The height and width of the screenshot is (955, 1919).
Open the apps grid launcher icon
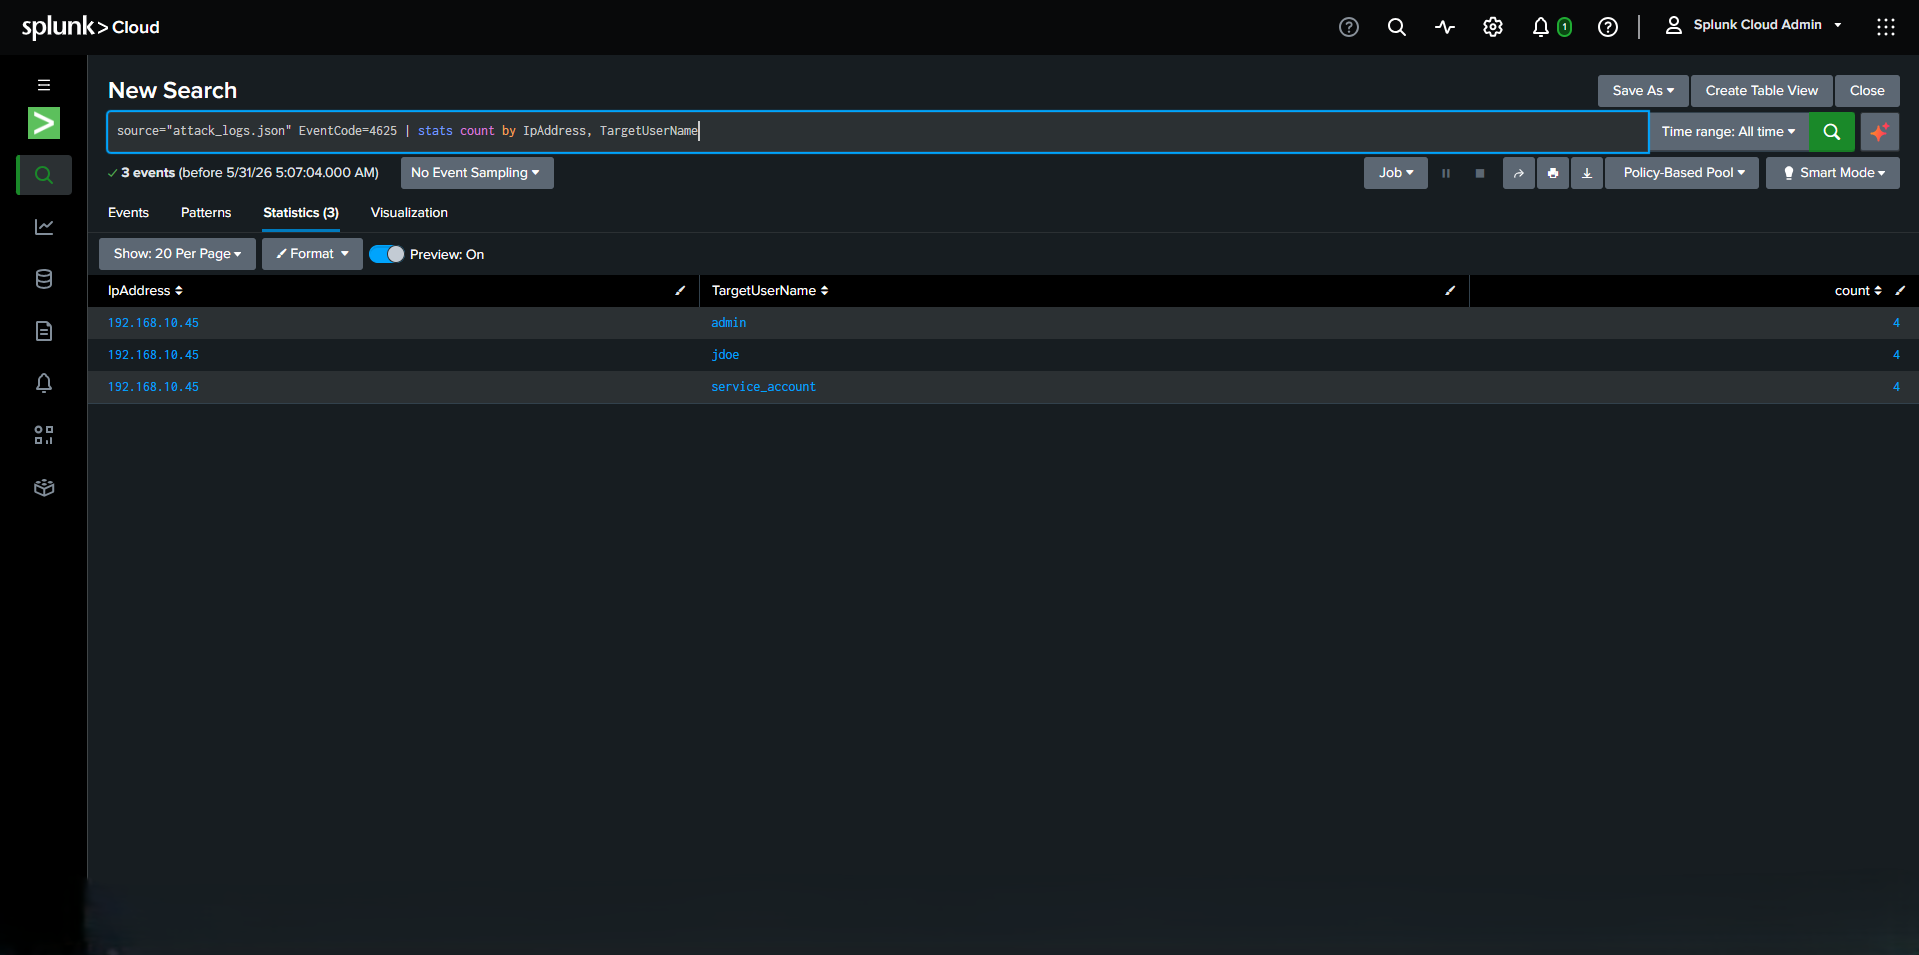click(1886, 27)
